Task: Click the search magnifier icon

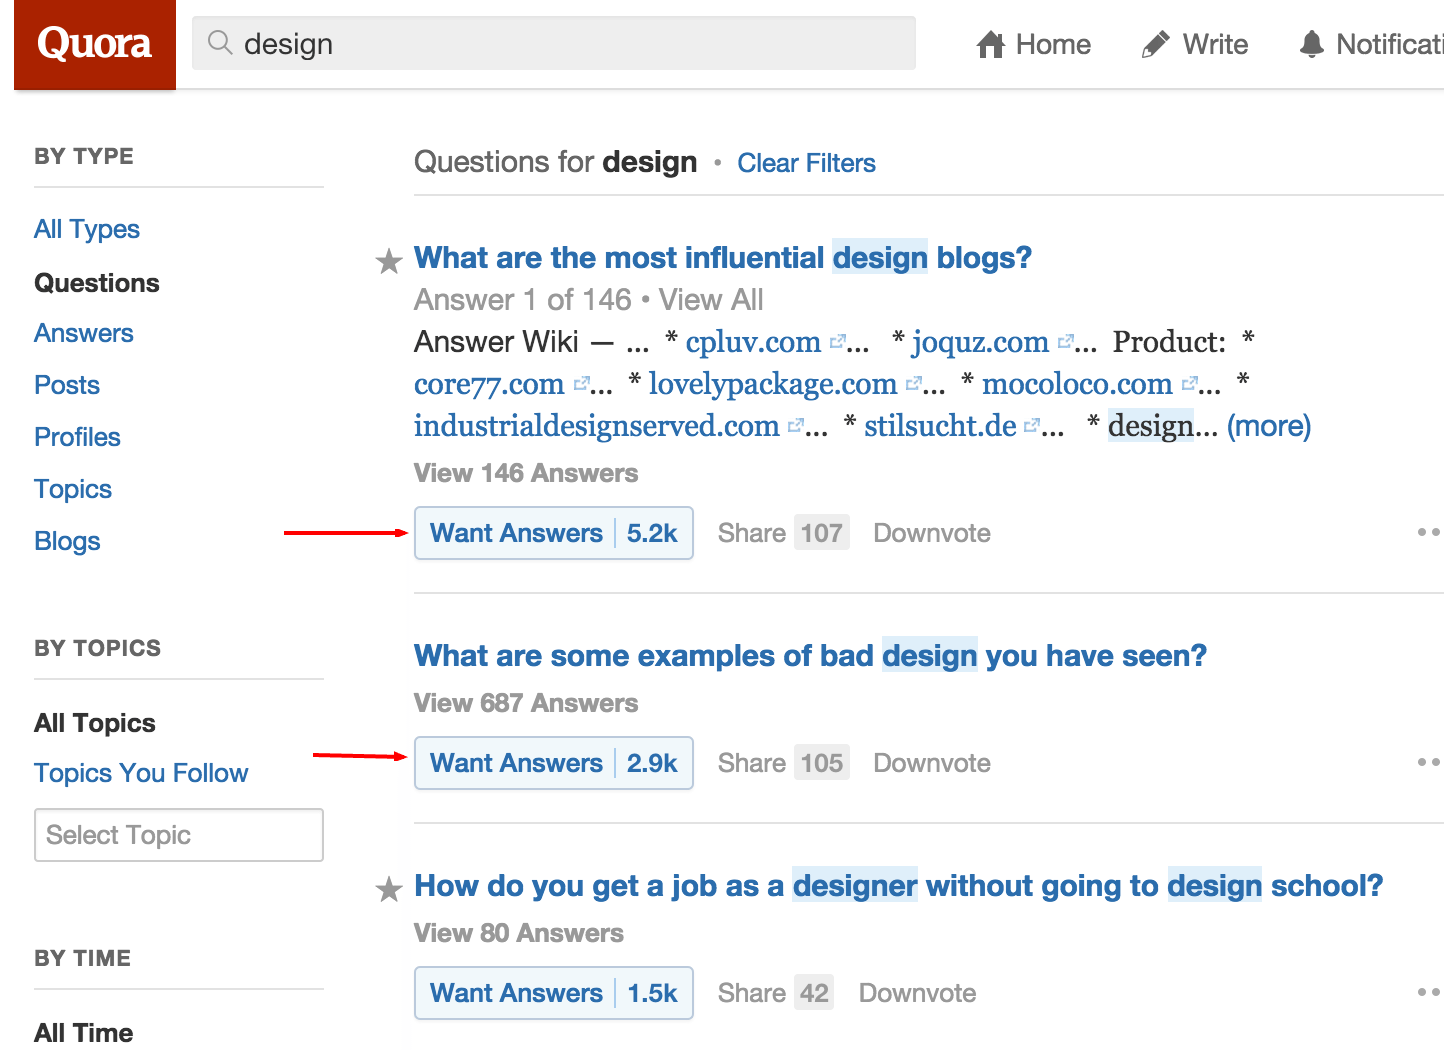Action: [219, 43]
